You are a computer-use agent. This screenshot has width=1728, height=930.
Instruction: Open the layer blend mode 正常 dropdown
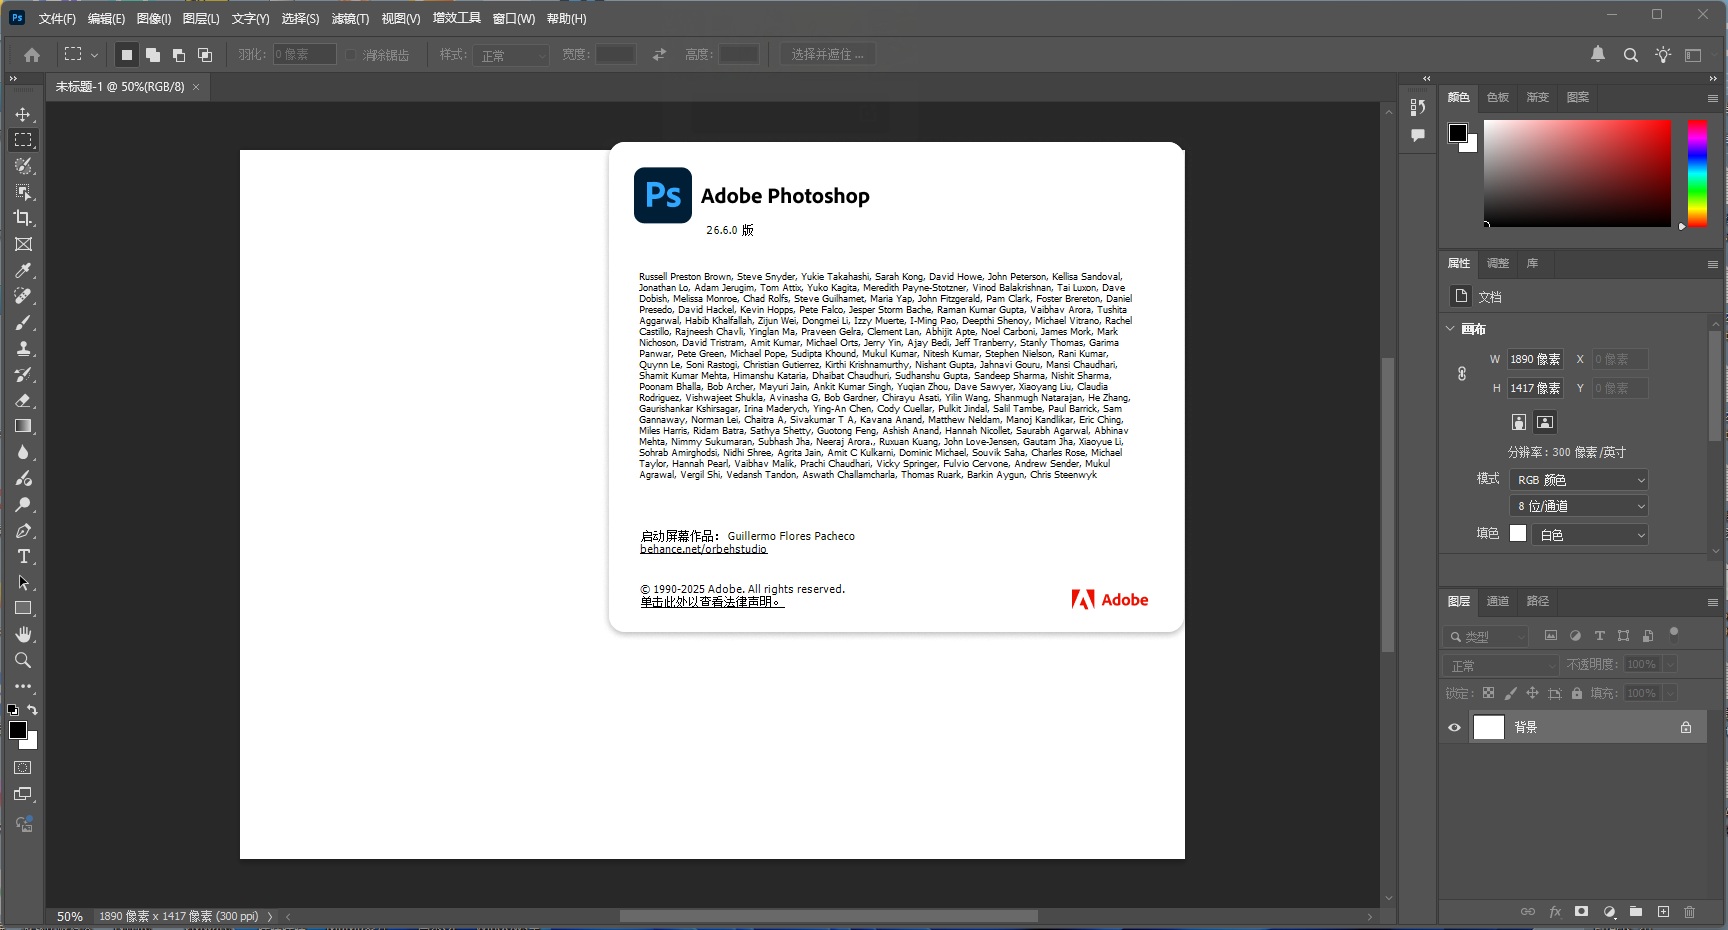pyautogui.click(x=1501, y=665)
